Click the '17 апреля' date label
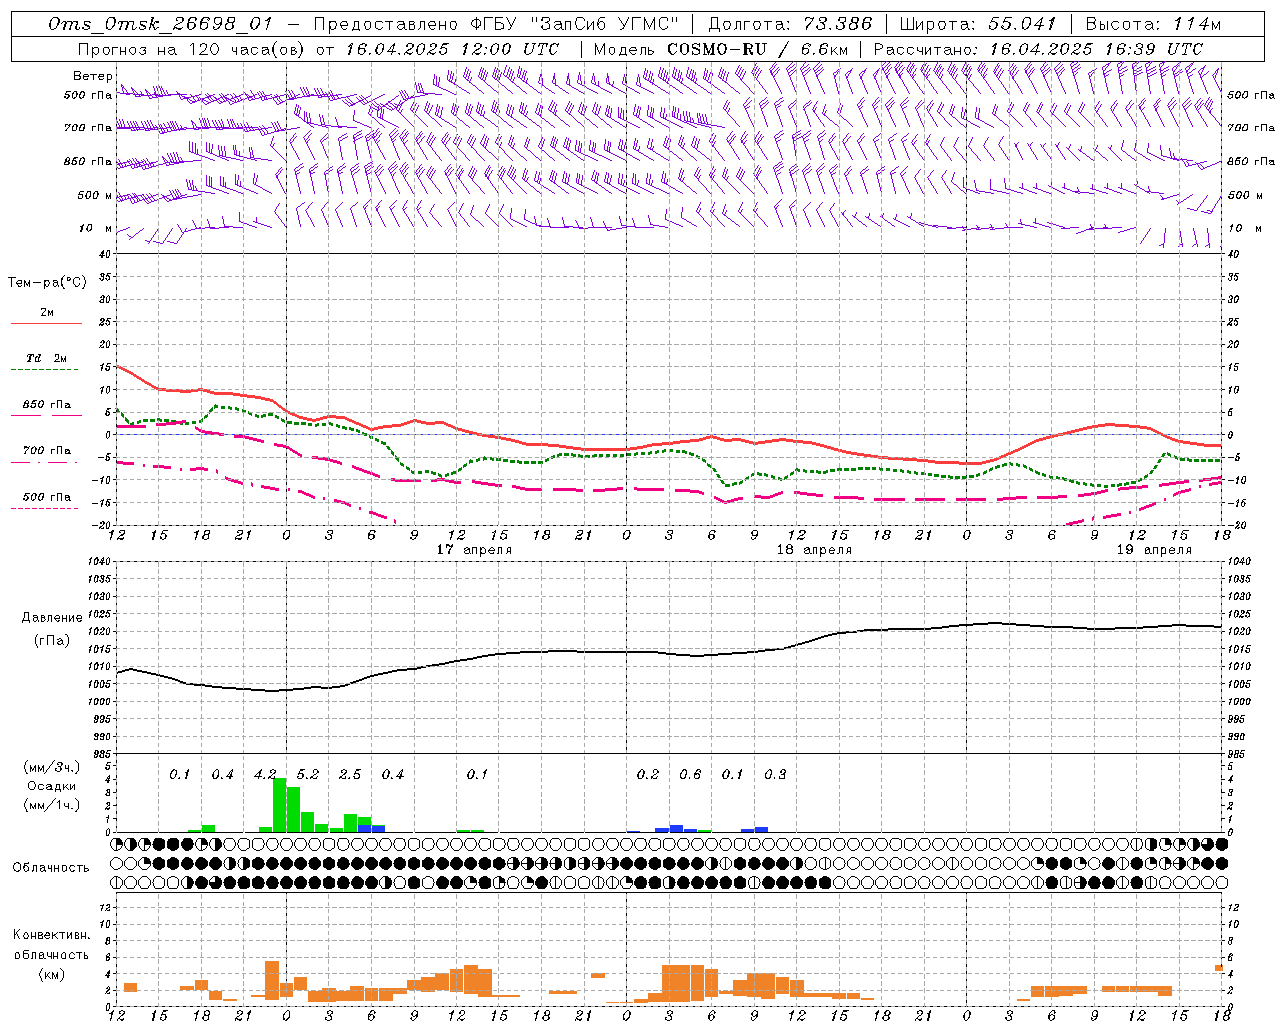The image size is (1280, 1024). point(474,550)
